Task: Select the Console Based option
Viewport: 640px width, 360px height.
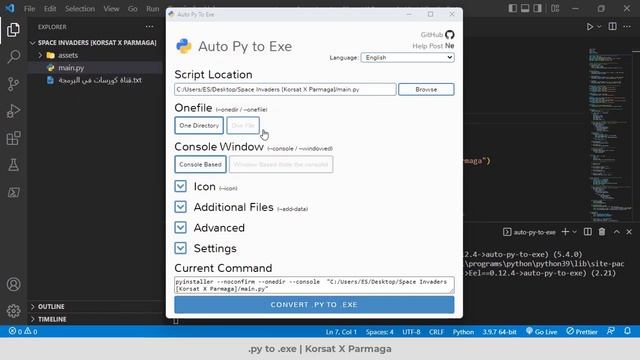Action: coord(200,164)
